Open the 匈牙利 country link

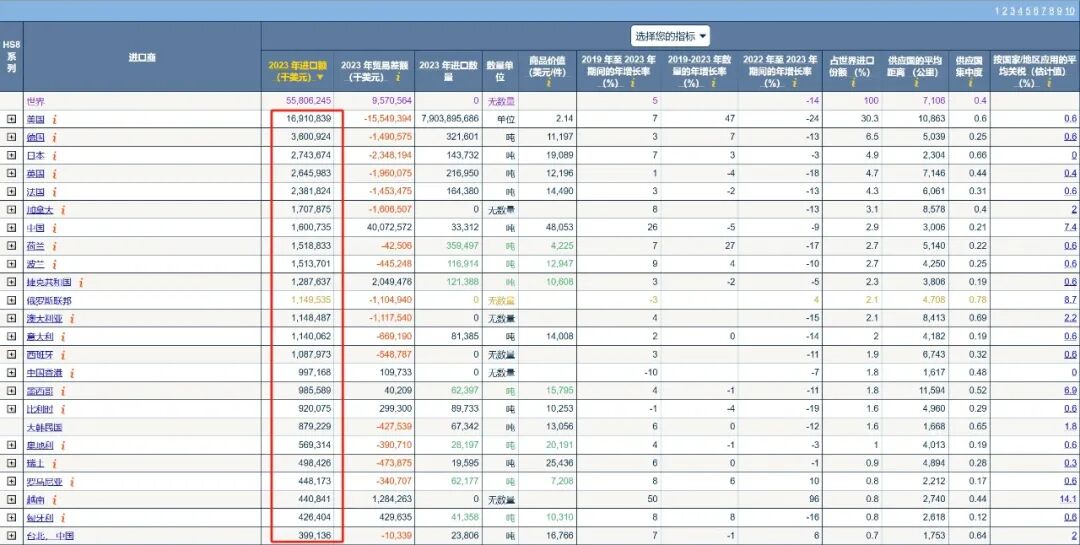click(40, 517)
